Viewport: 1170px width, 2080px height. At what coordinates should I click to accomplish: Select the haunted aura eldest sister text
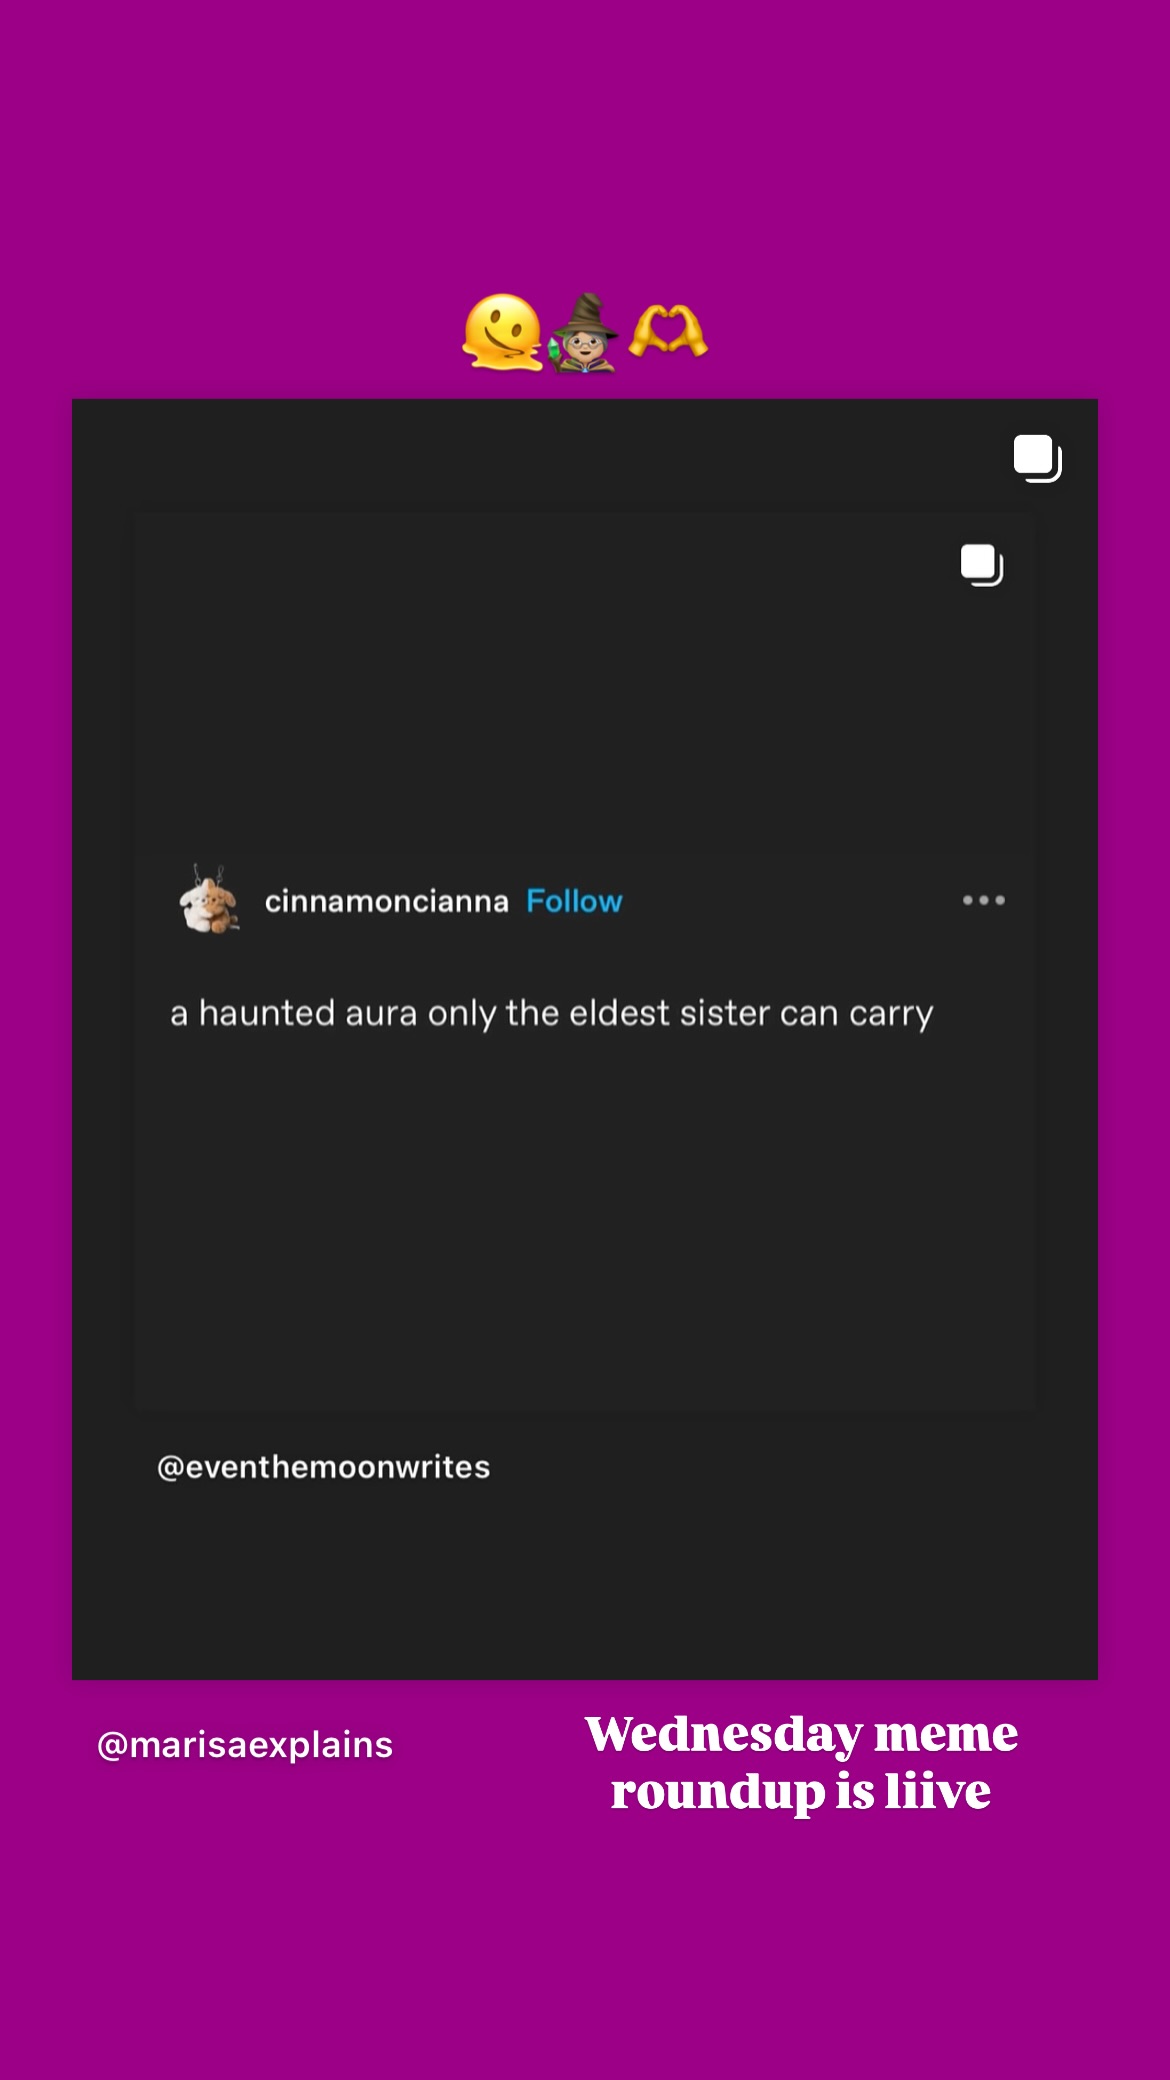pyautogui.click(x=551, y=1013)
